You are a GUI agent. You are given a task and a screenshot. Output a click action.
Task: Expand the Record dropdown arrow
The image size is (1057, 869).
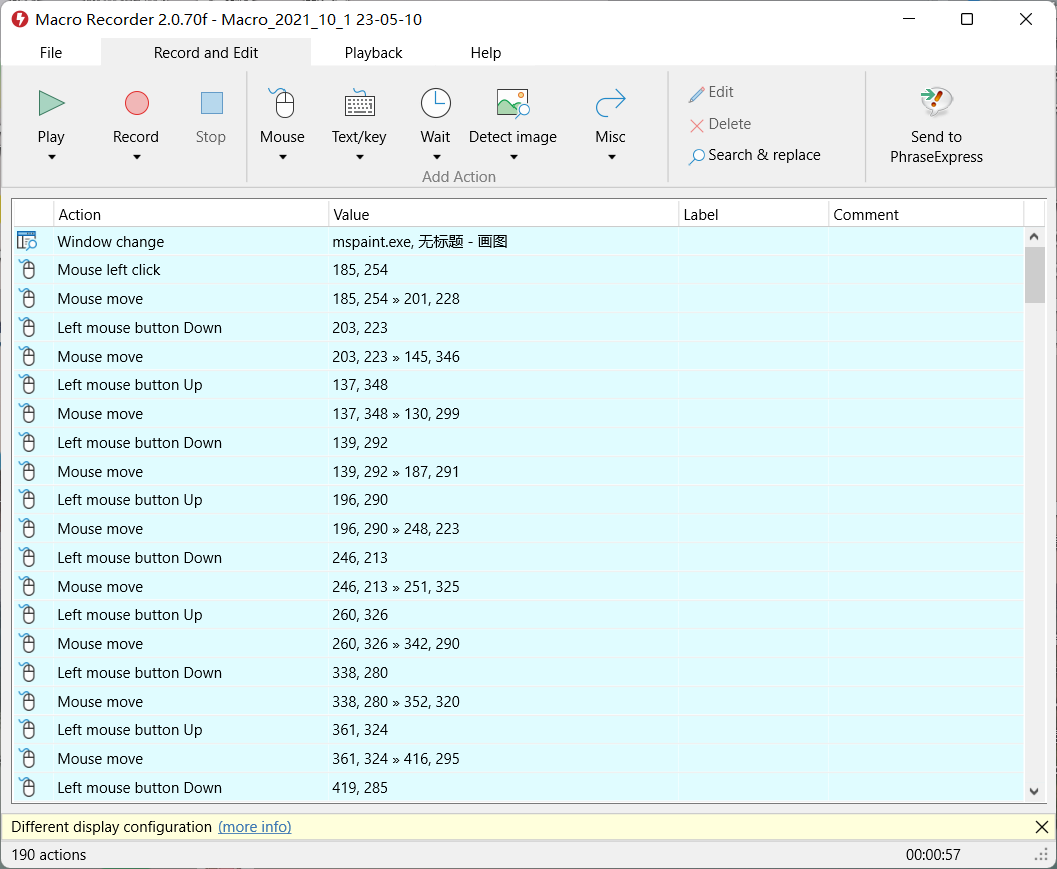point(136,157)
